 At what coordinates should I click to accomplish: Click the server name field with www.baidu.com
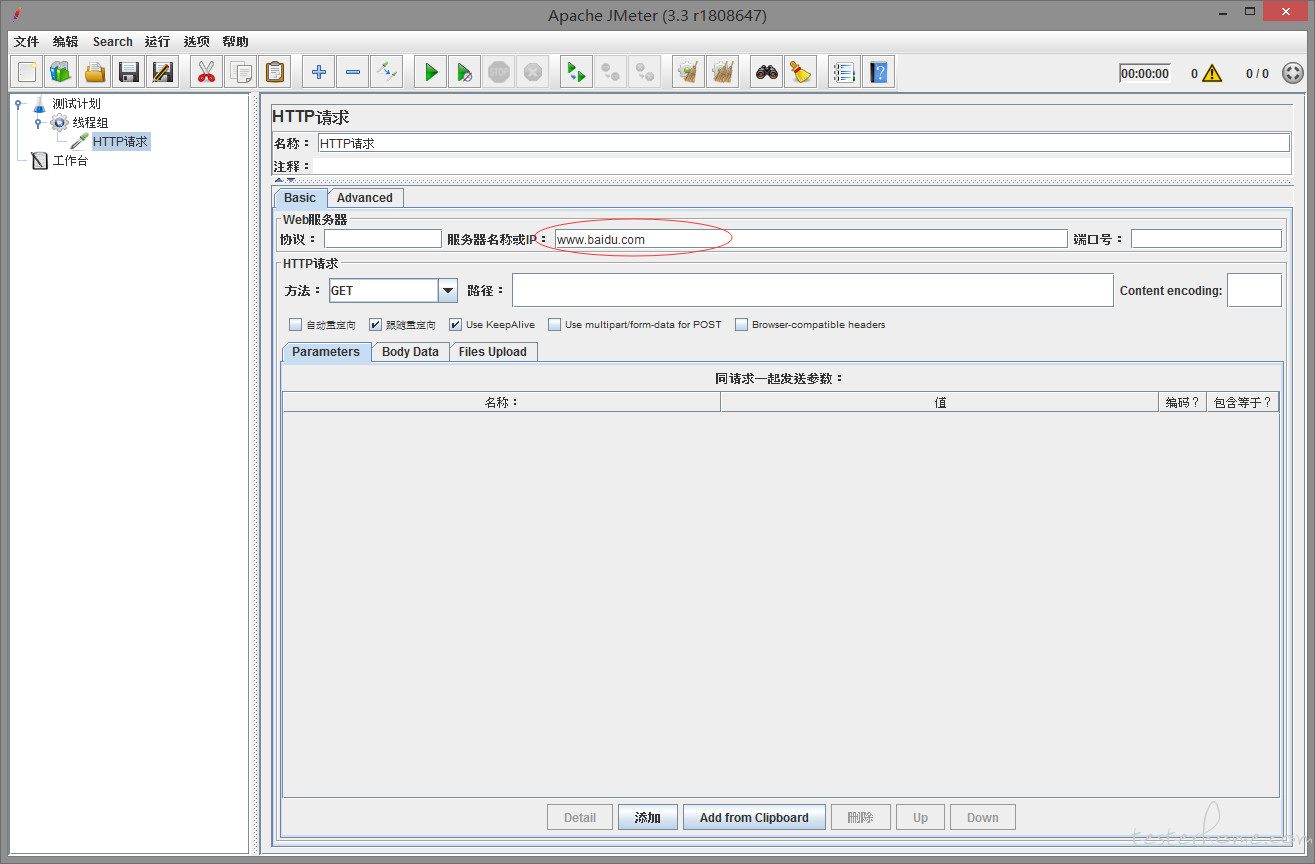pos(810,239)
